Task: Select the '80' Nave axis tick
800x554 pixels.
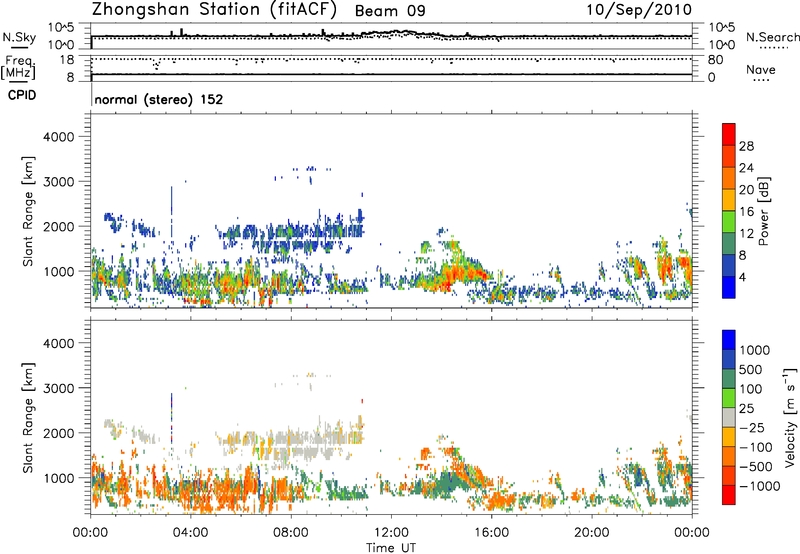Action: pos(715,60)
